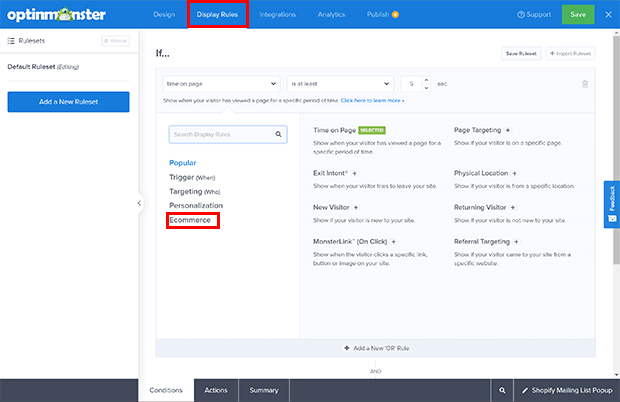620x402 pixels.
Task: Add the Referral Targeting plus icon
Action: (x=516, y=242)
